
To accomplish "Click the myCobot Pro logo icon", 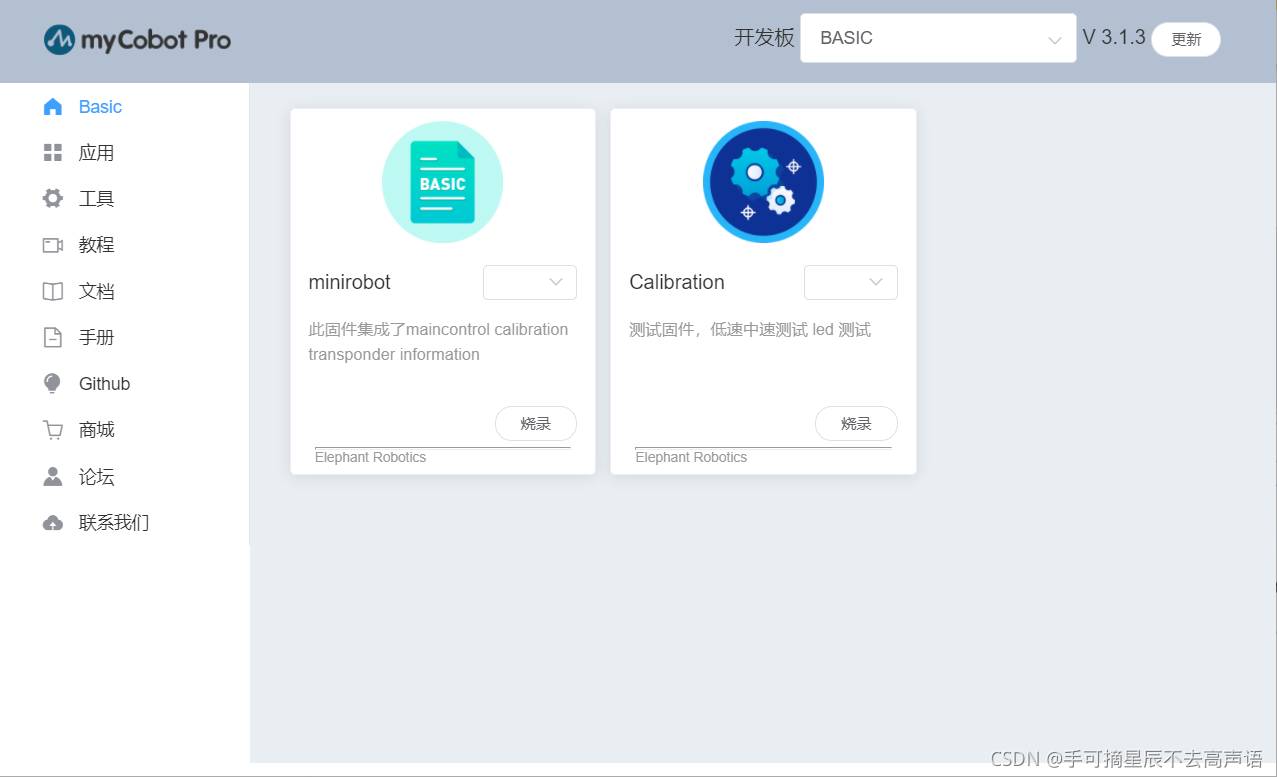I will pyautogui.click(x=59, y=40).
